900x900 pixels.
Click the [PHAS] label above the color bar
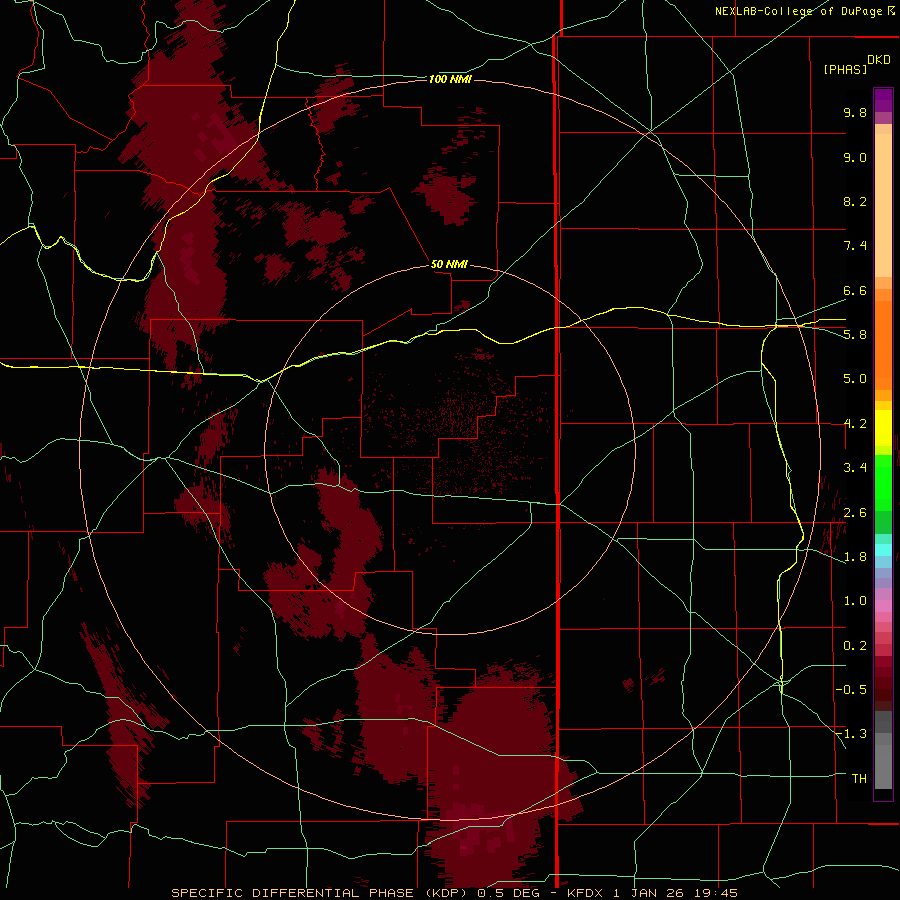pos(845,69)
